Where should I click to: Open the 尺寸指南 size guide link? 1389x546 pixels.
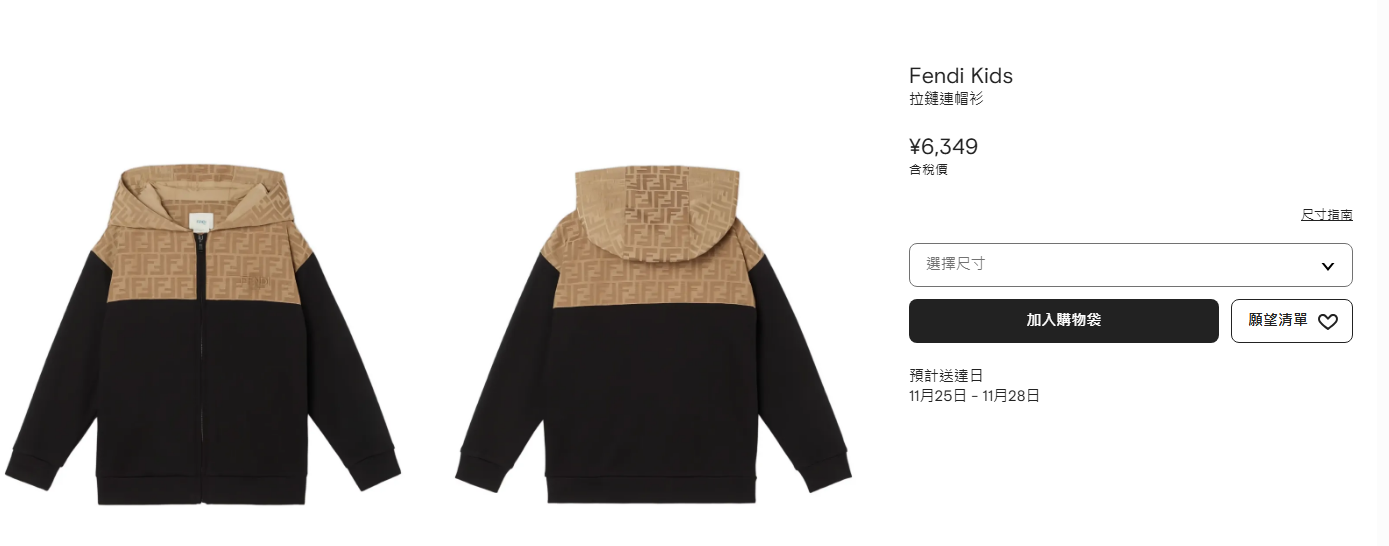point(1326,214)
